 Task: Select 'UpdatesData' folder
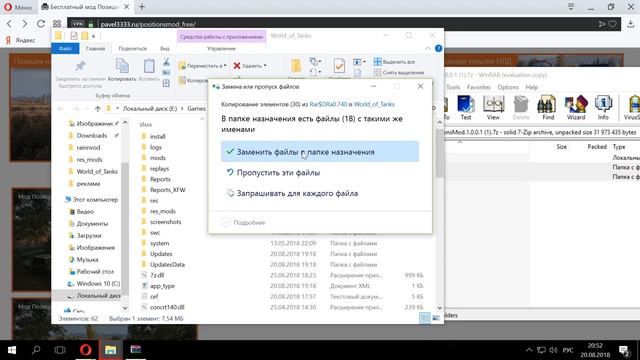167,264
